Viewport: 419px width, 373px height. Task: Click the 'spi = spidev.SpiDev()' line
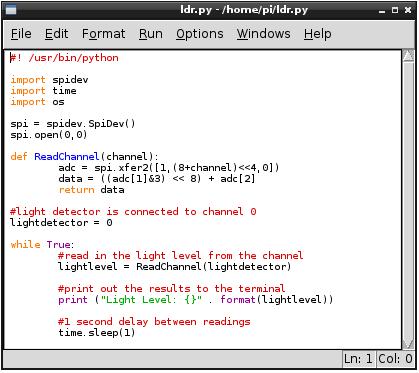pos(73,124)
